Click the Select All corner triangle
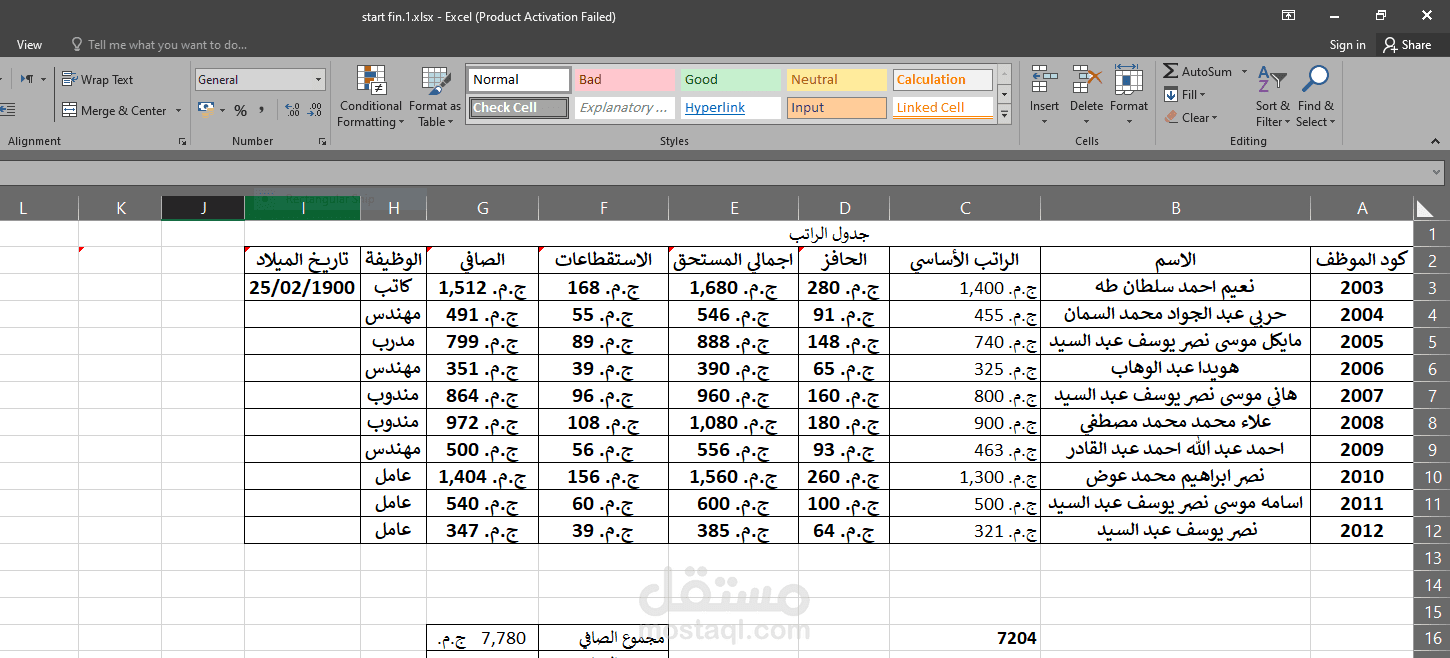The image size is (1450, 658). coord(1425,208)
